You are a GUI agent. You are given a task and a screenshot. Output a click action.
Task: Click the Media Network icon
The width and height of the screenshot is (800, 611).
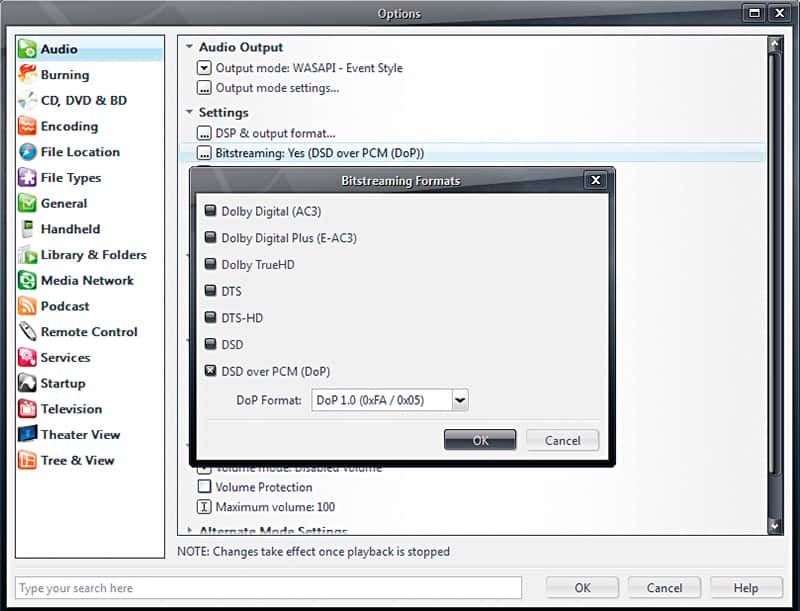point(28,280)
